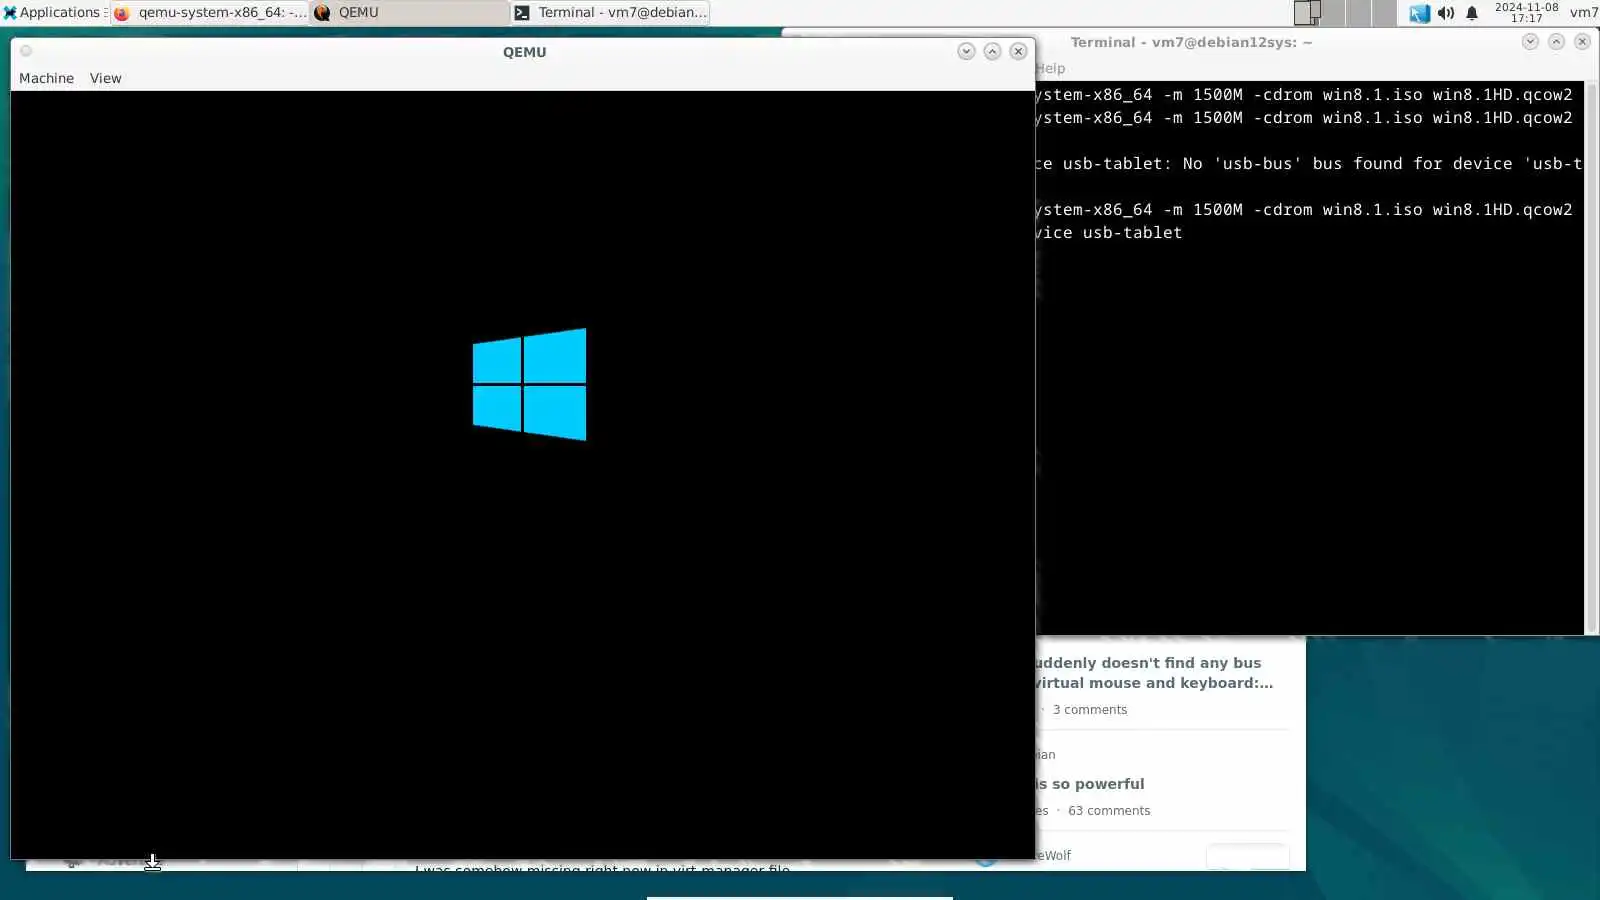Click the Terminal vertical scrollbar
1600x900 pixels.
1591,358
